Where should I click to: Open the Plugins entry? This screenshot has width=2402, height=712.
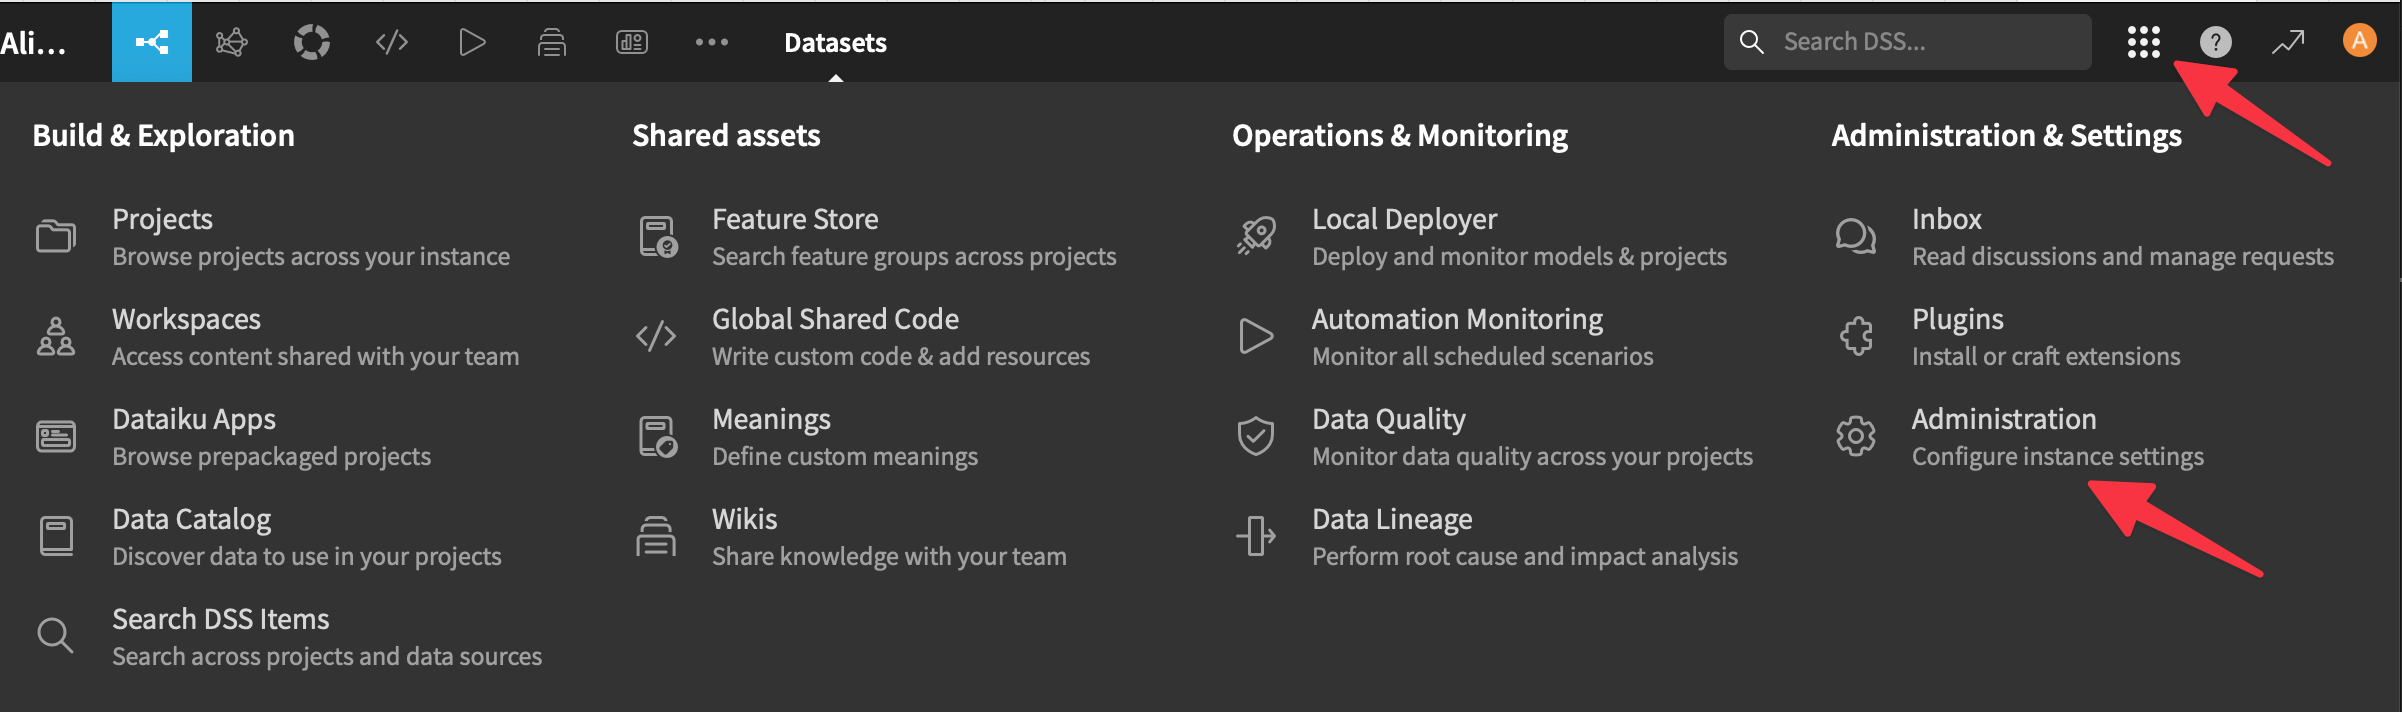tap(1957, 320)
